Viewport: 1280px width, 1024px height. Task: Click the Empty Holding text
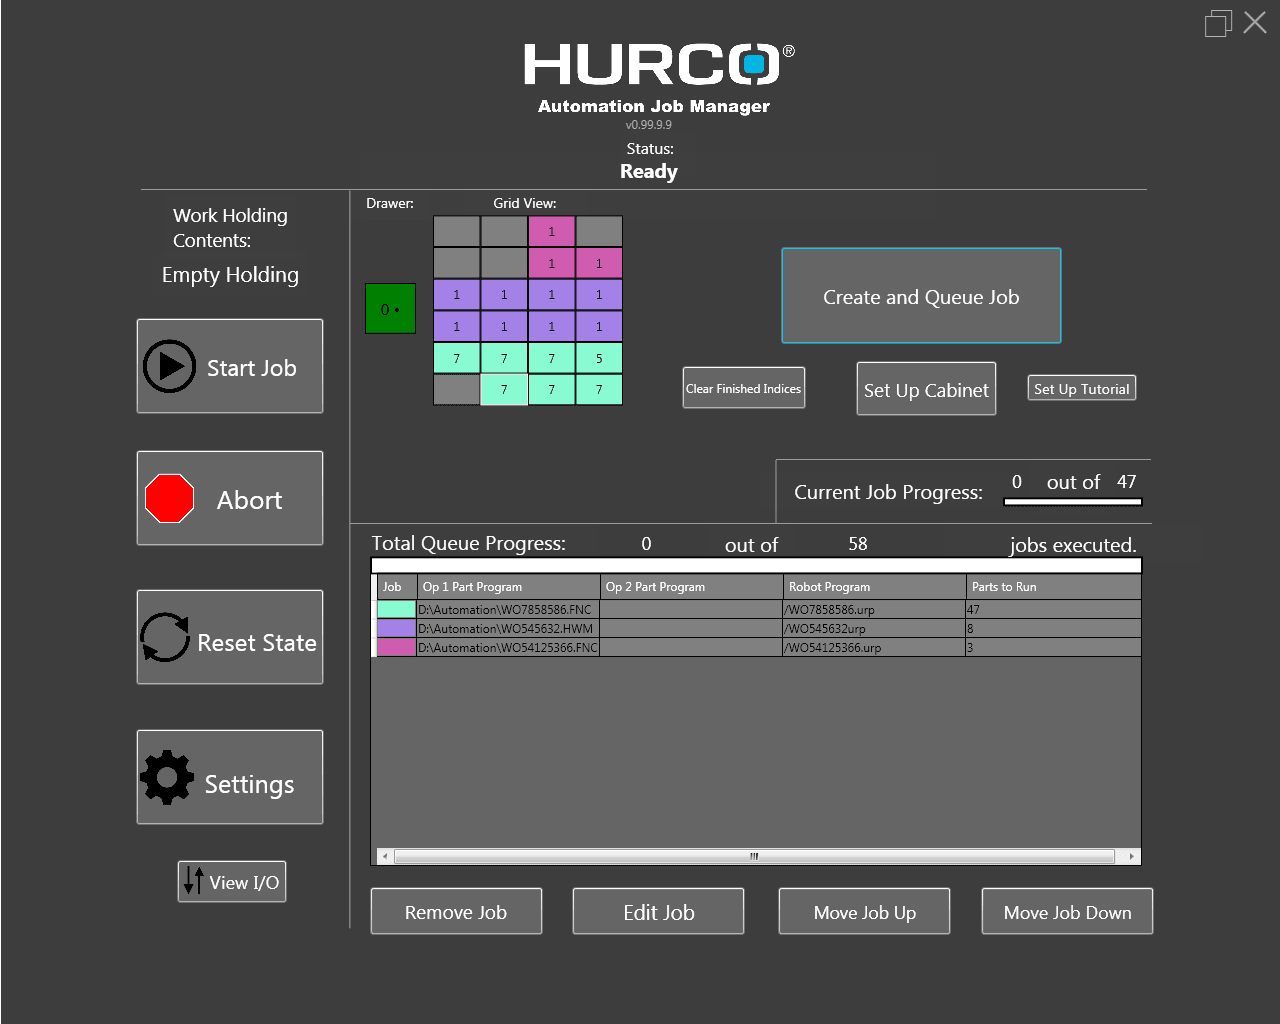(x=230, y=275)
